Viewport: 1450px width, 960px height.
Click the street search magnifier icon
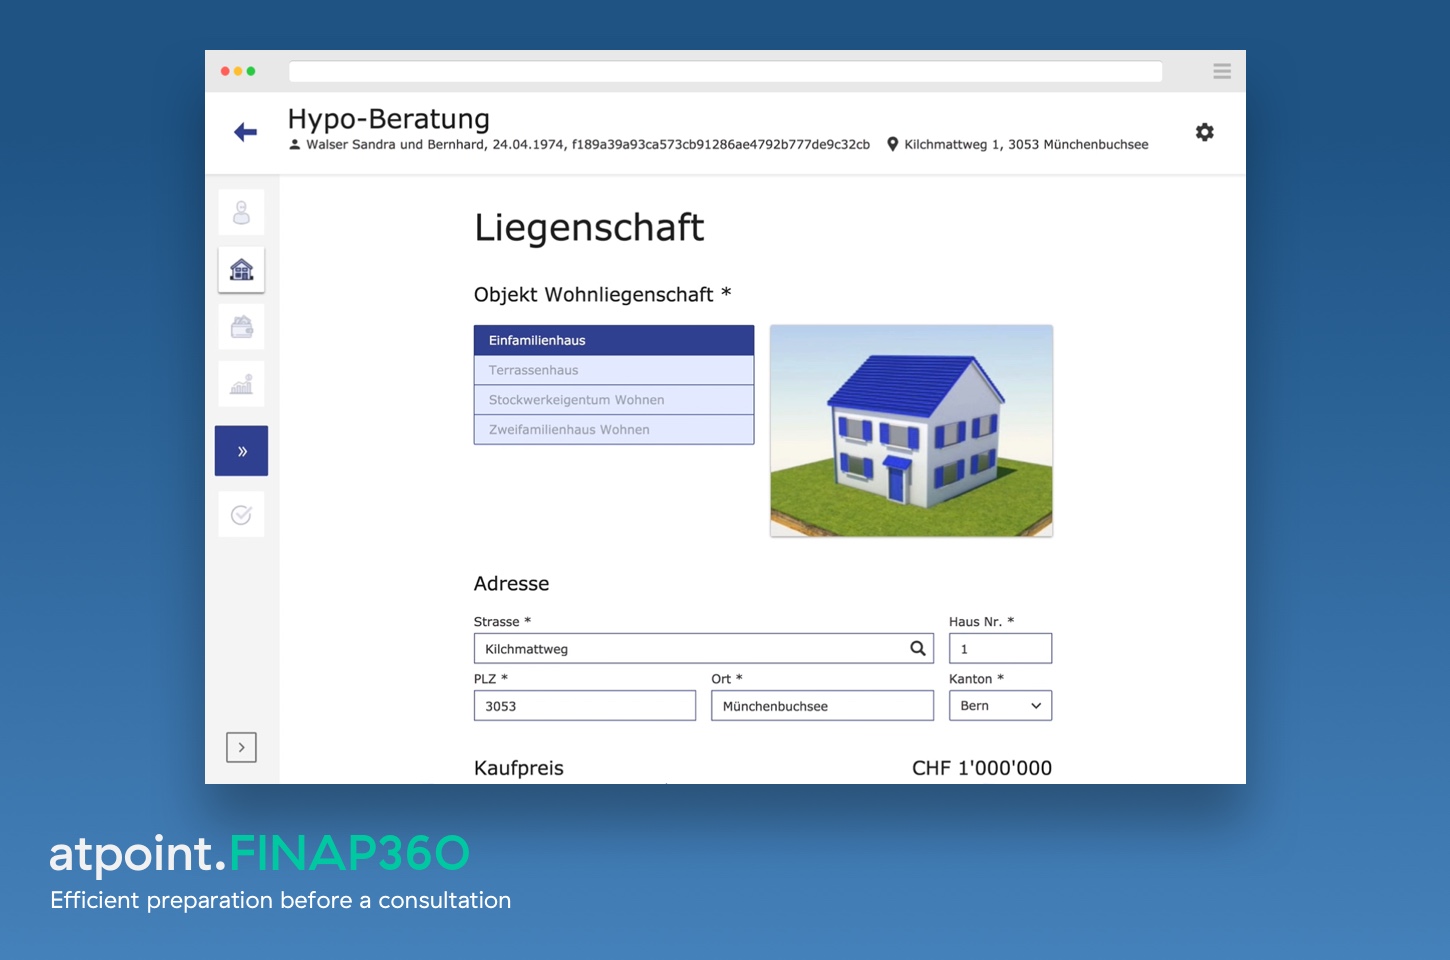[x=917, y=649]
